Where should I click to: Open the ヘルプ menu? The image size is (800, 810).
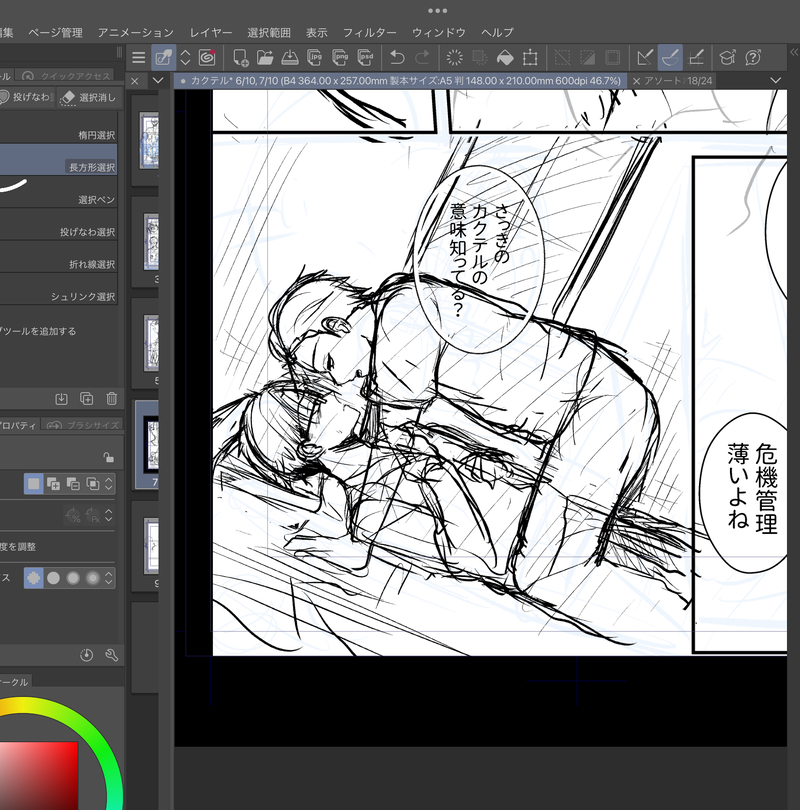(497, 33)
